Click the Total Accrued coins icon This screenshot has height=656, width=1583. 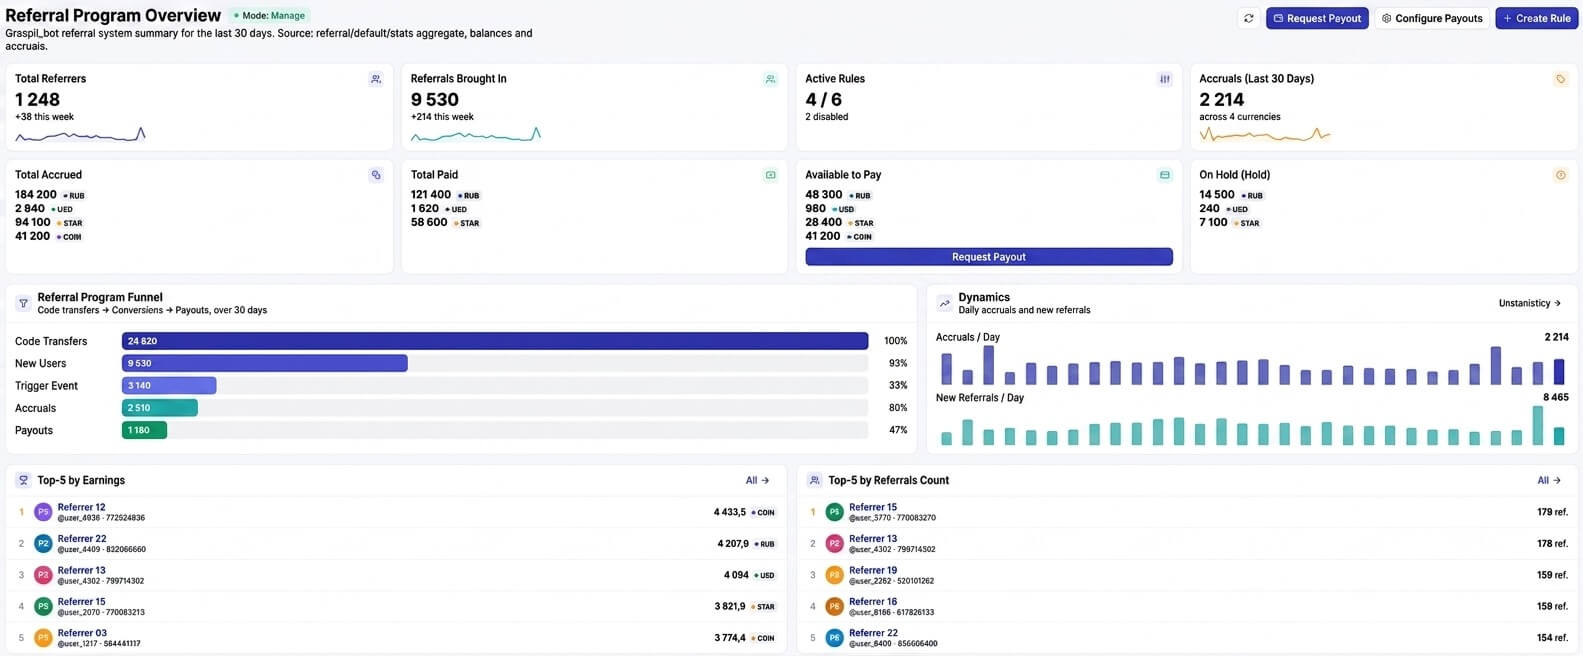[376, 175]
